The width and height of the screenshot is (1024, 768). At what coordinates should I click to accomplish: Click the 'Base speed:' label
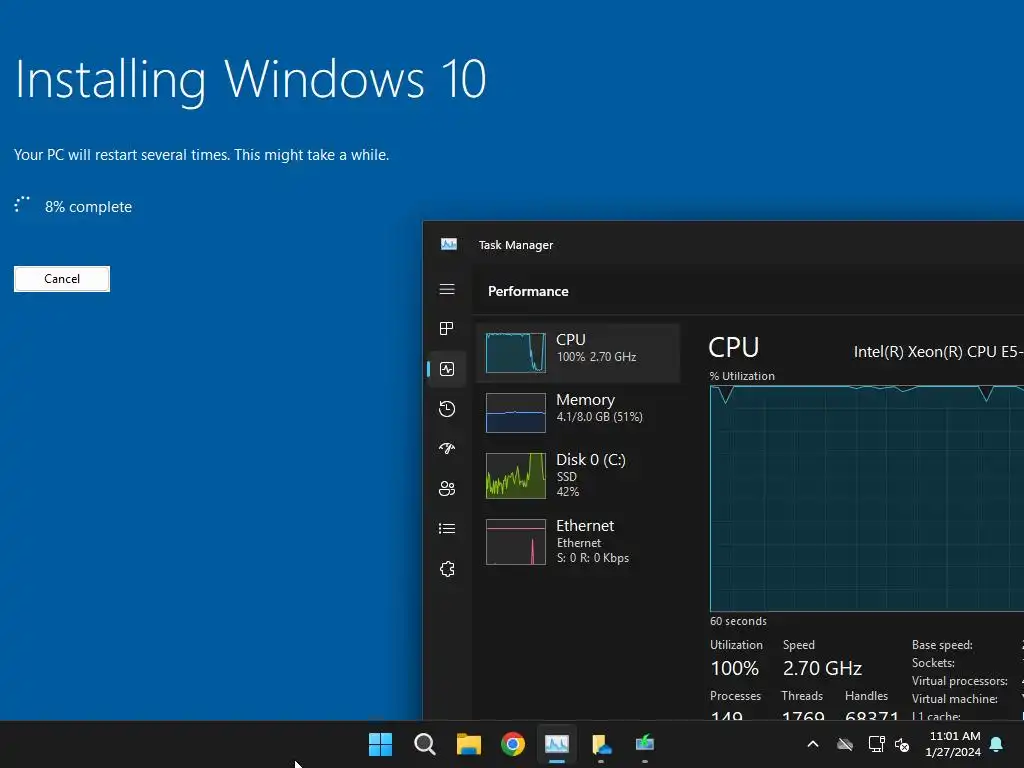[x=942, y=645]
